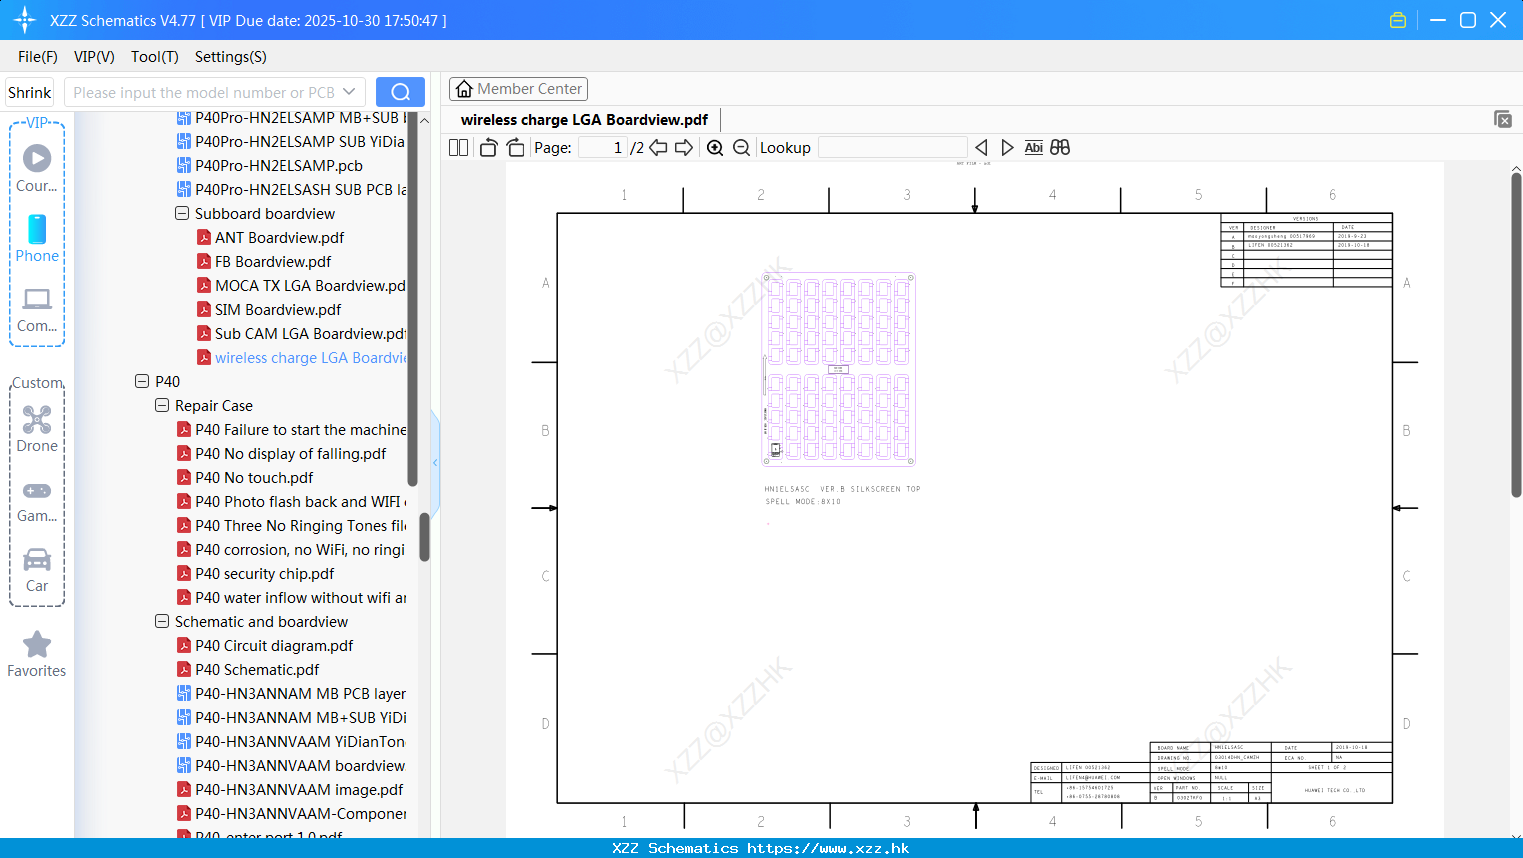Open the Car category
Image resolution: width=1523 pixels, height=858 pixels.
(37, 570)
